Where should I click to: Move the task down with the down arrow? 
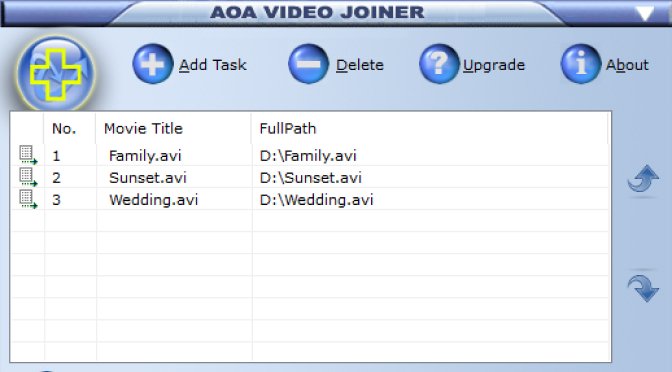[643, 288]
